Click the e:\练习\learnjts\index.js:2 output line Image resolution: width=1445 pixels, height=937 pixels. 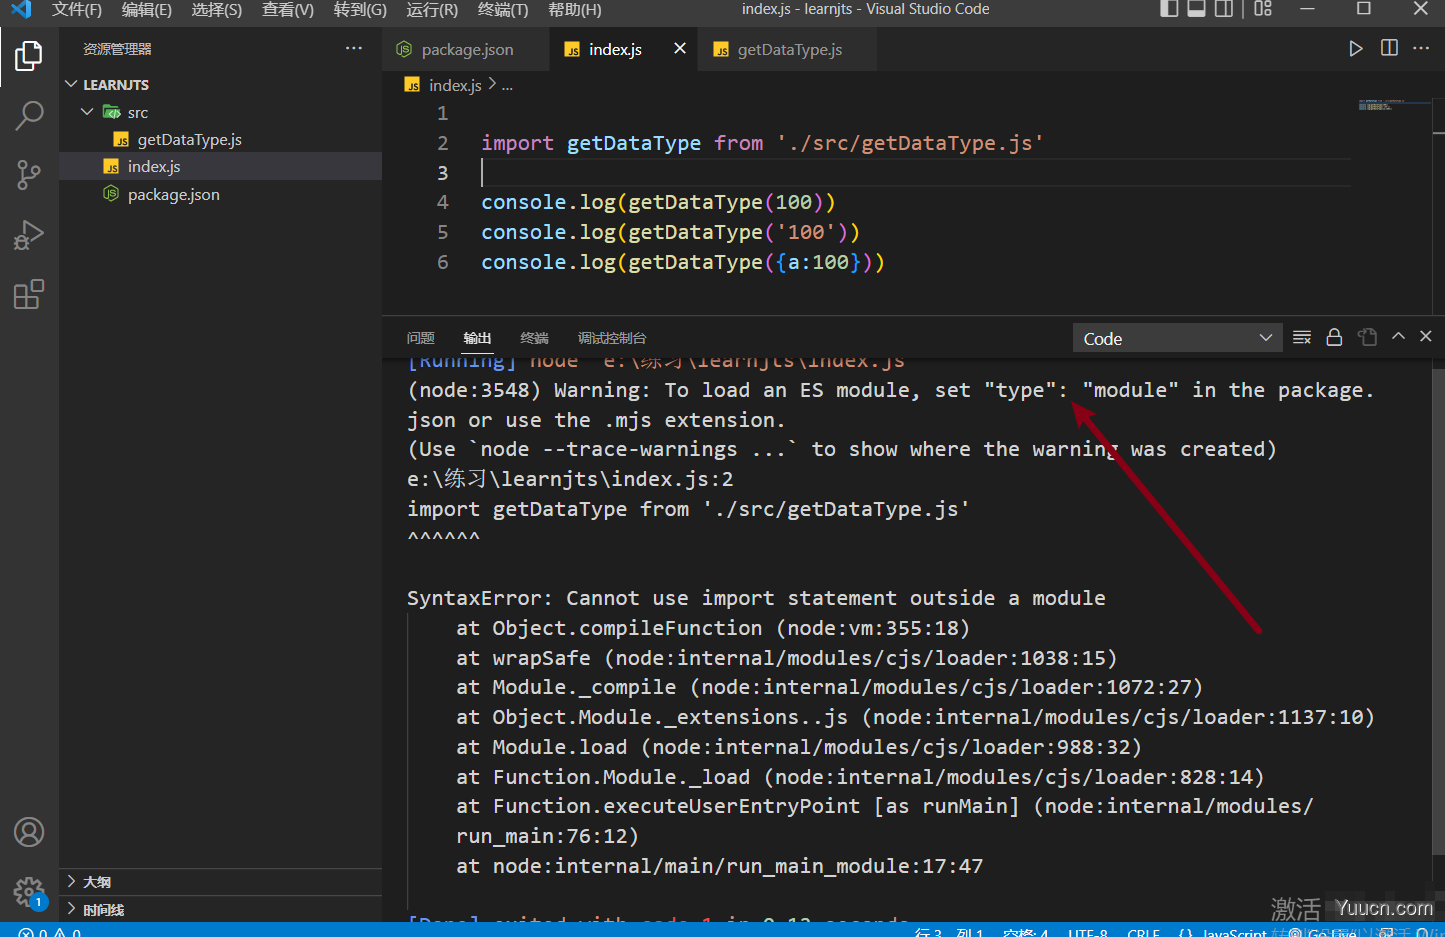pyautogui.click(x=570, y=479)
